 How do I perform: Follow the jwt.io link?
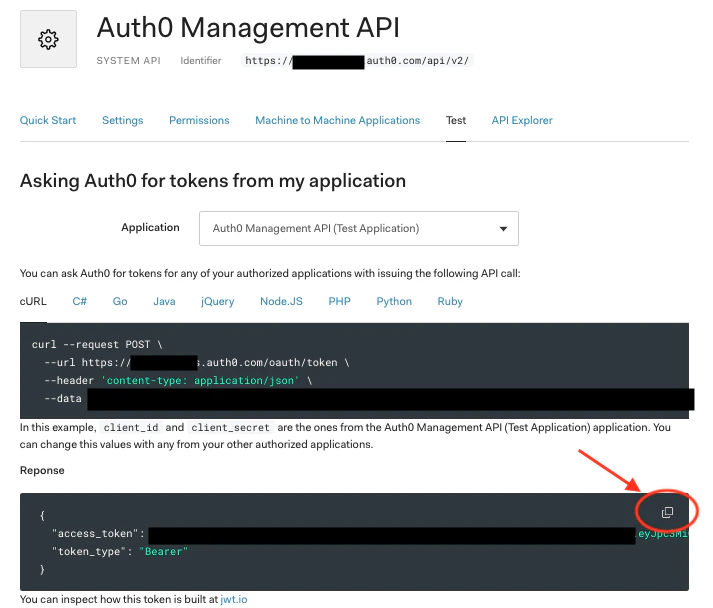(234, 599)
